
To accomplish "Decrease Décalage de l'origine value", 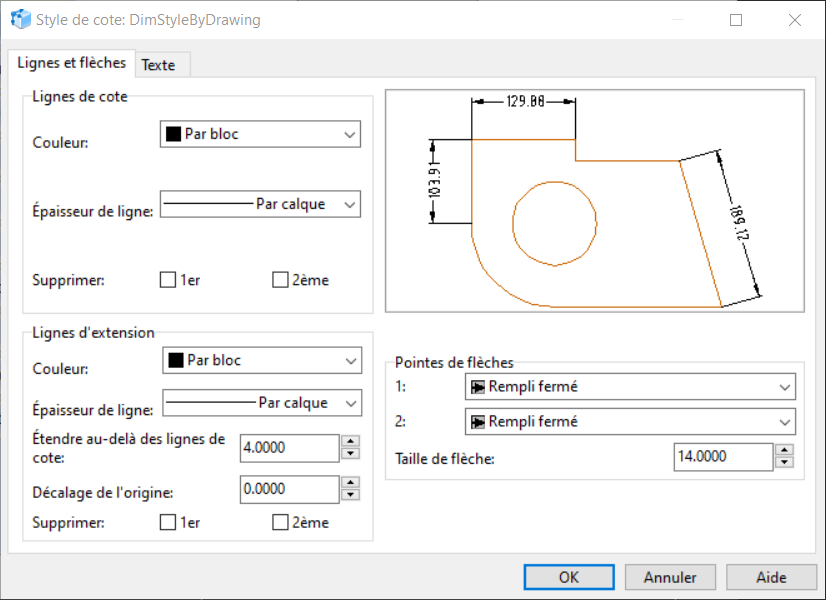I will [350, 495].
